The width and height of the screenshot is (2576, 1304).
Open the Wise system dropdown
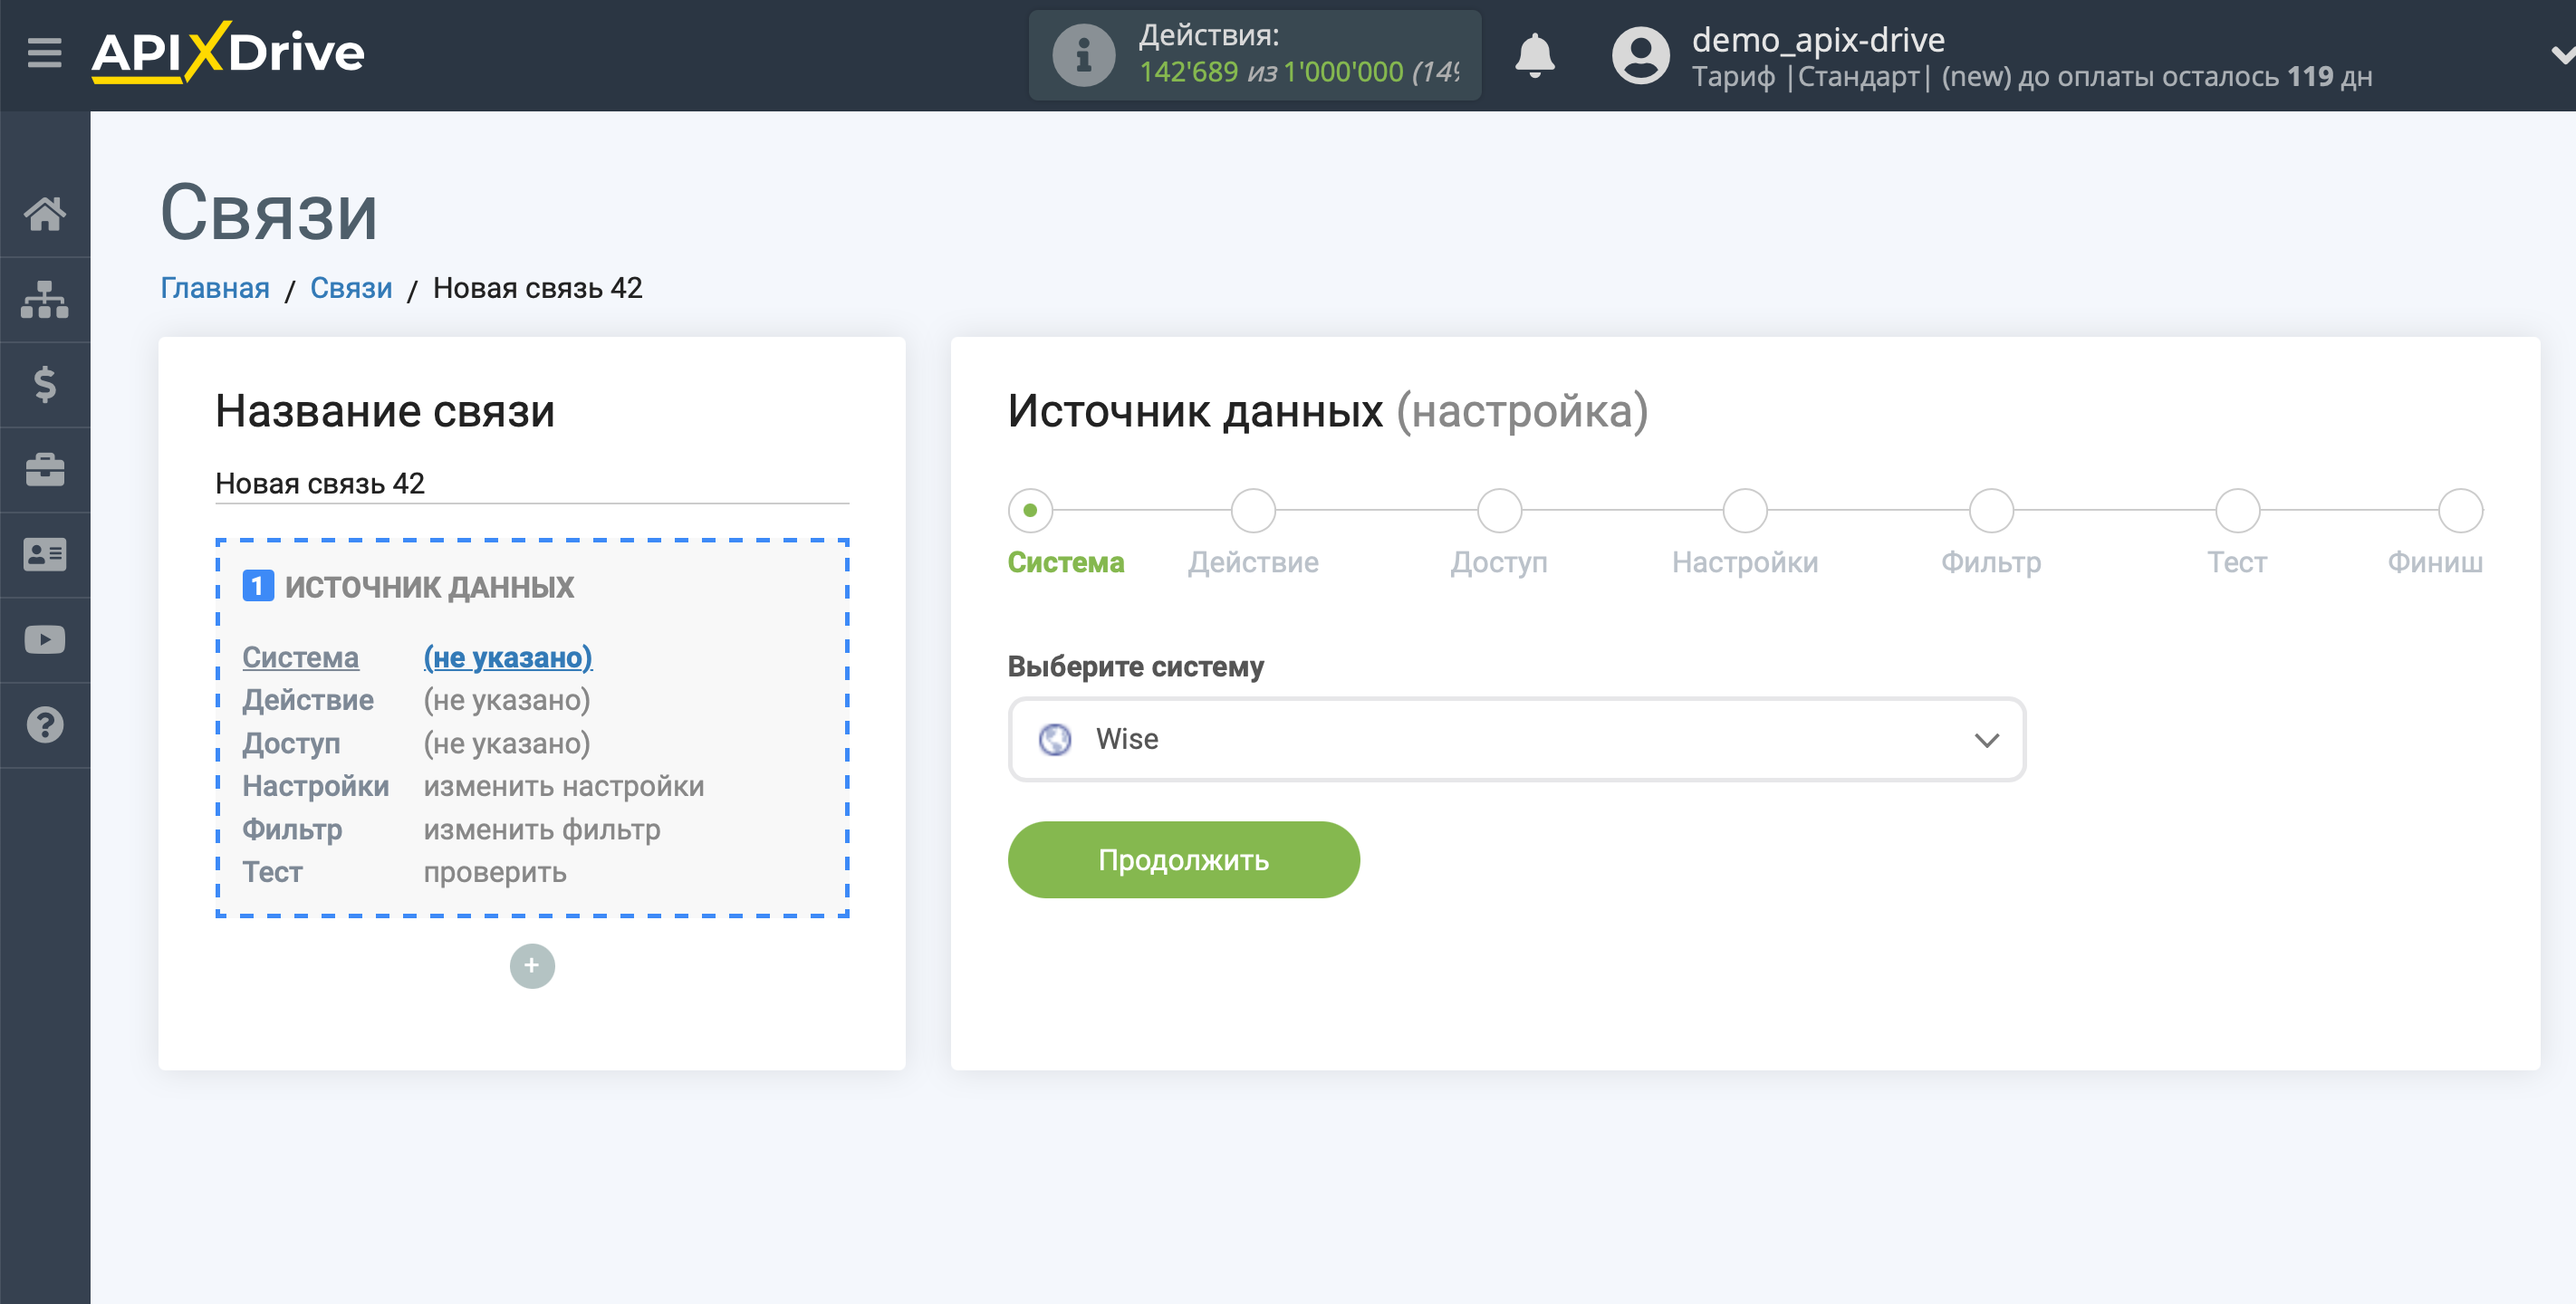[x=1516, y=739]
